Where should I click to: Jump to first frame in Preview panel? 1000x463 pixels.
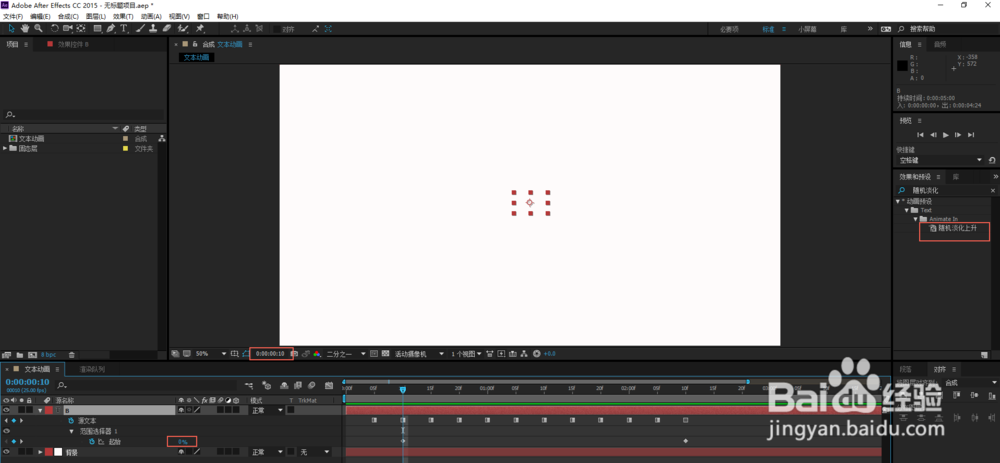[x=920, y=135]
